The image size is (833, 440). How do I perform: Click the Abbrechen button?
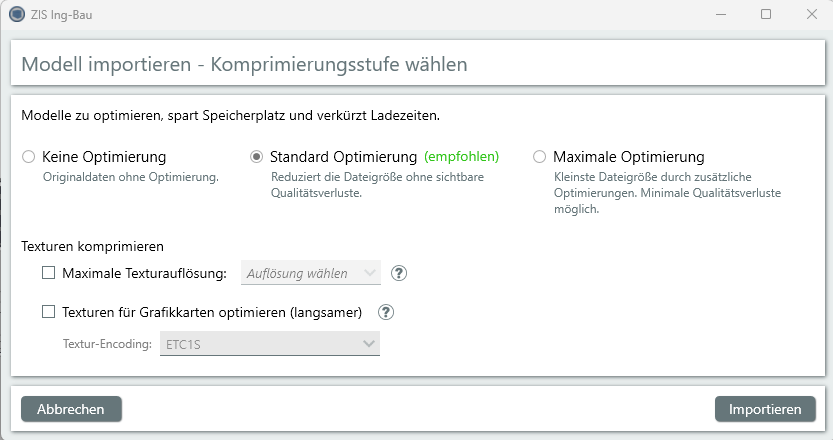[71, 409]
